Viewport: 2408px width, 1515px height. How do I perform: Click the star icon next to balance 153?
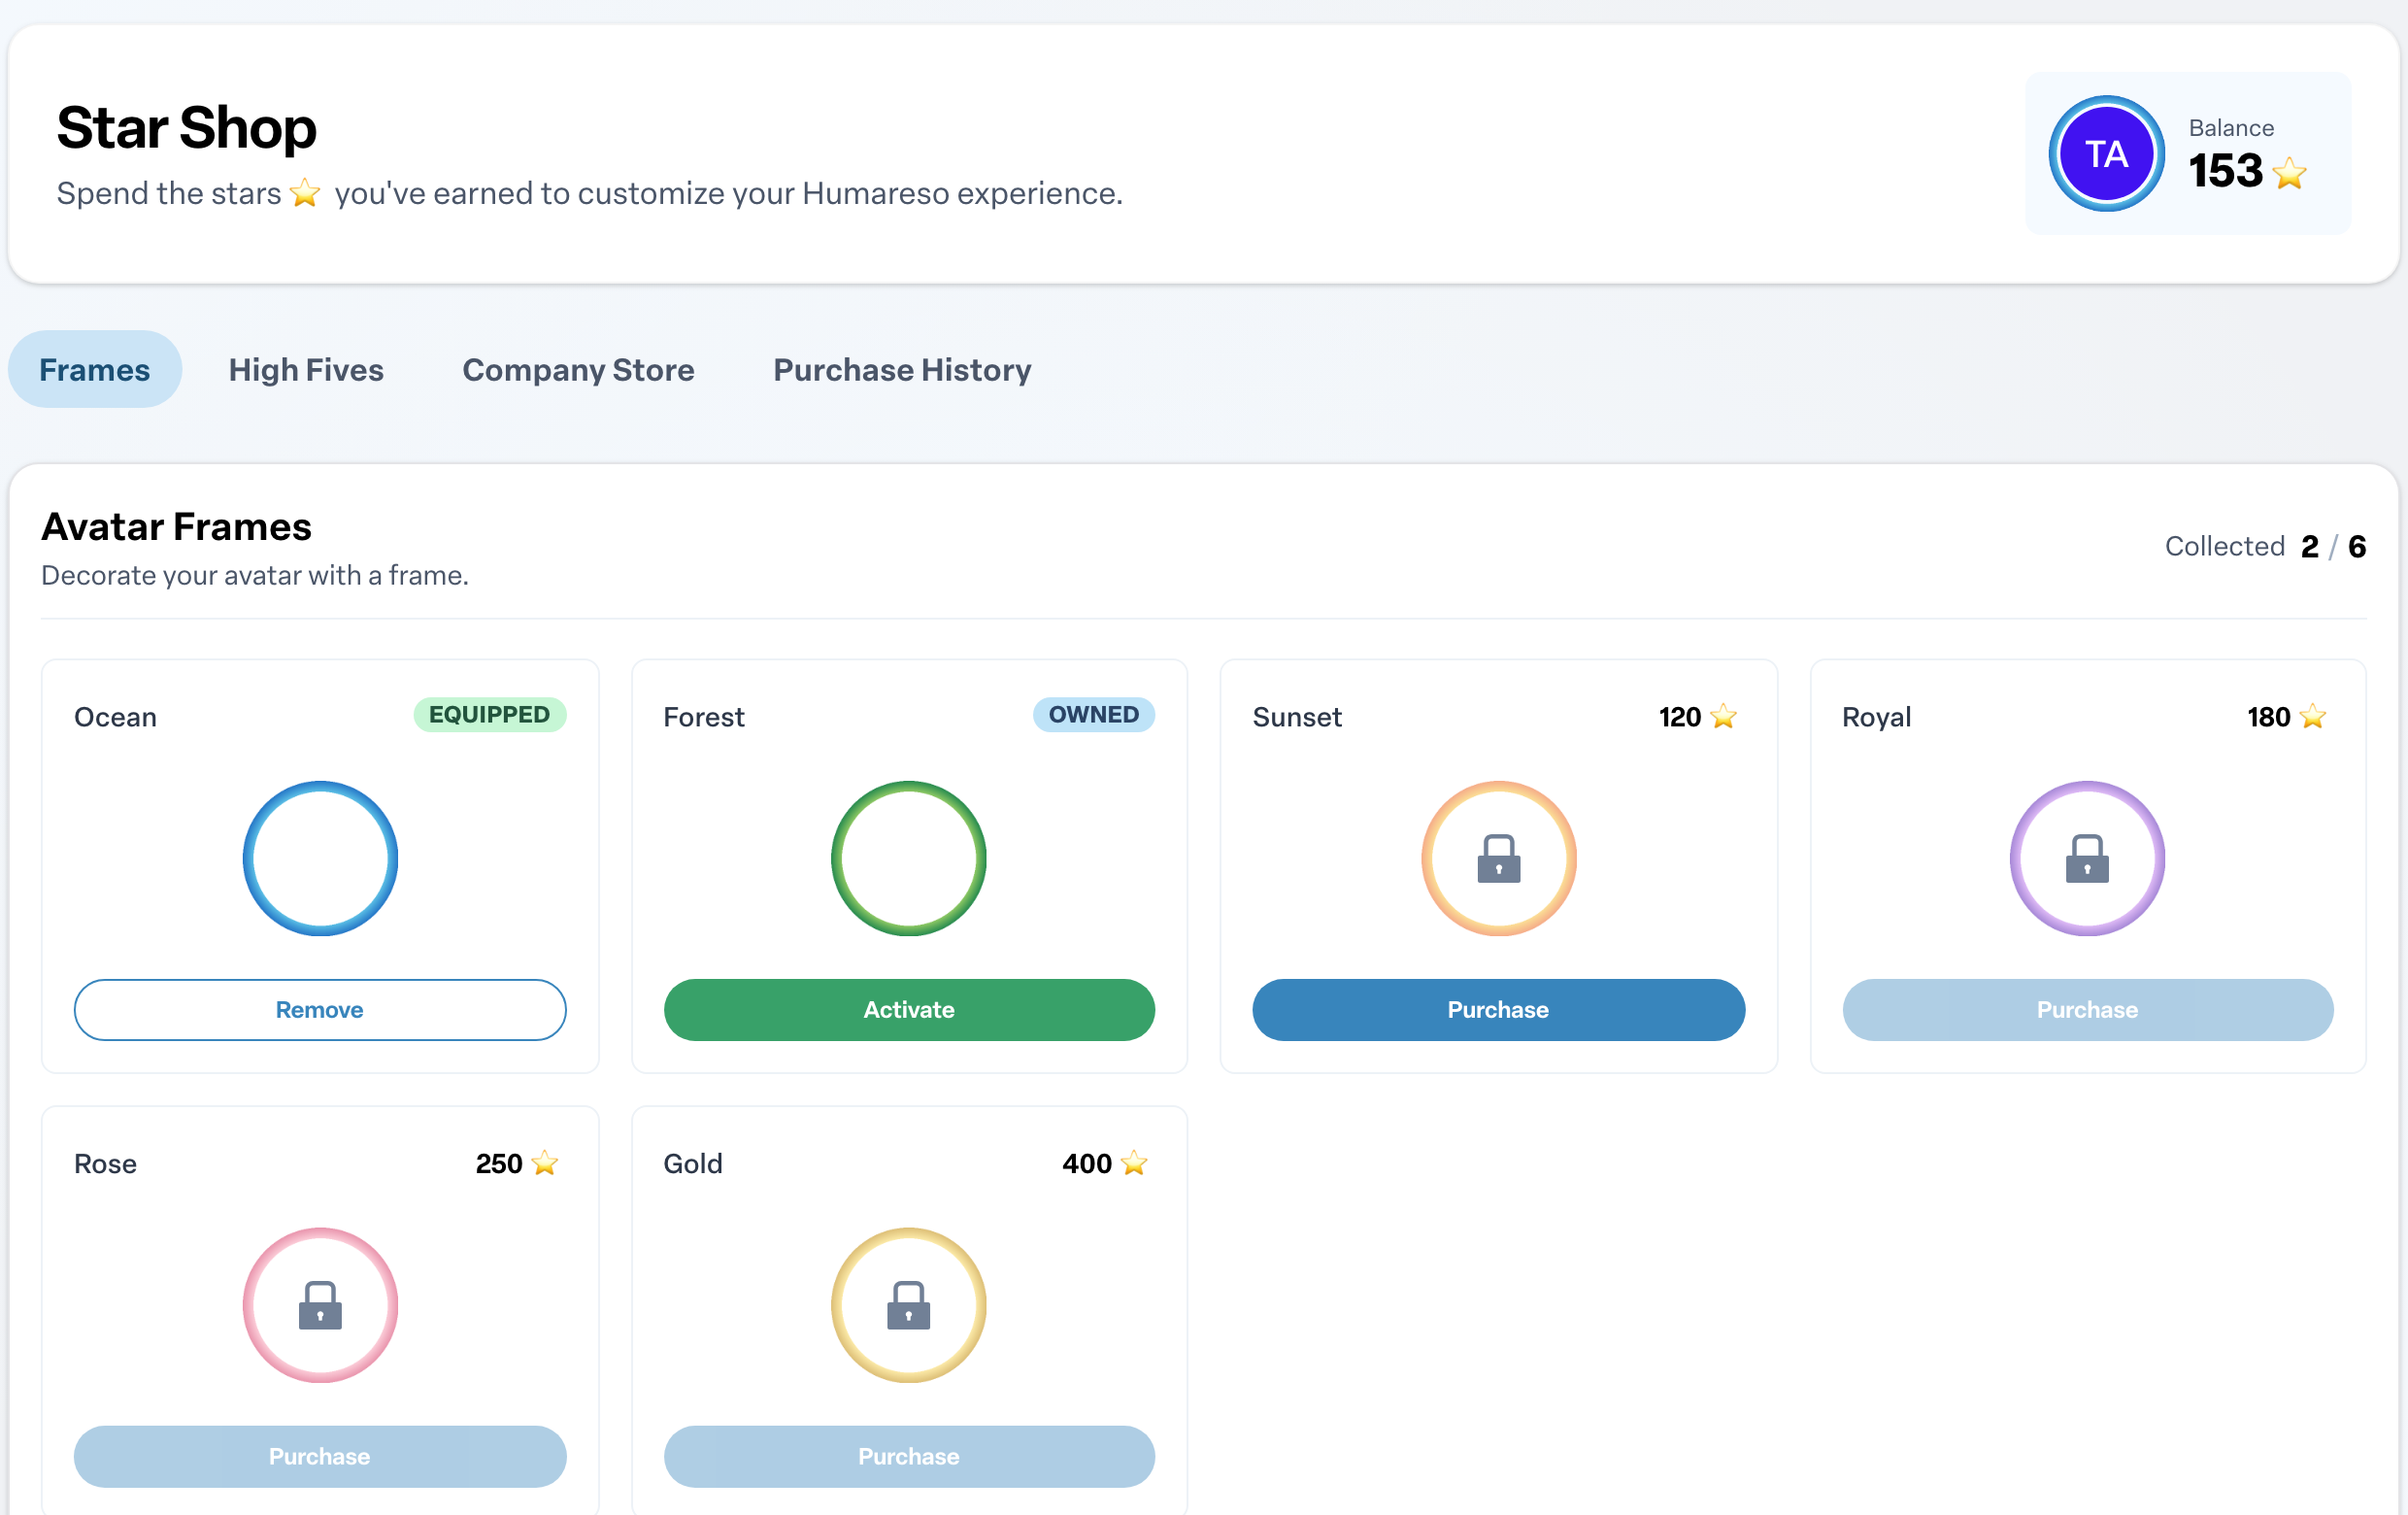pyautogui.click(x=2289, y=173)
